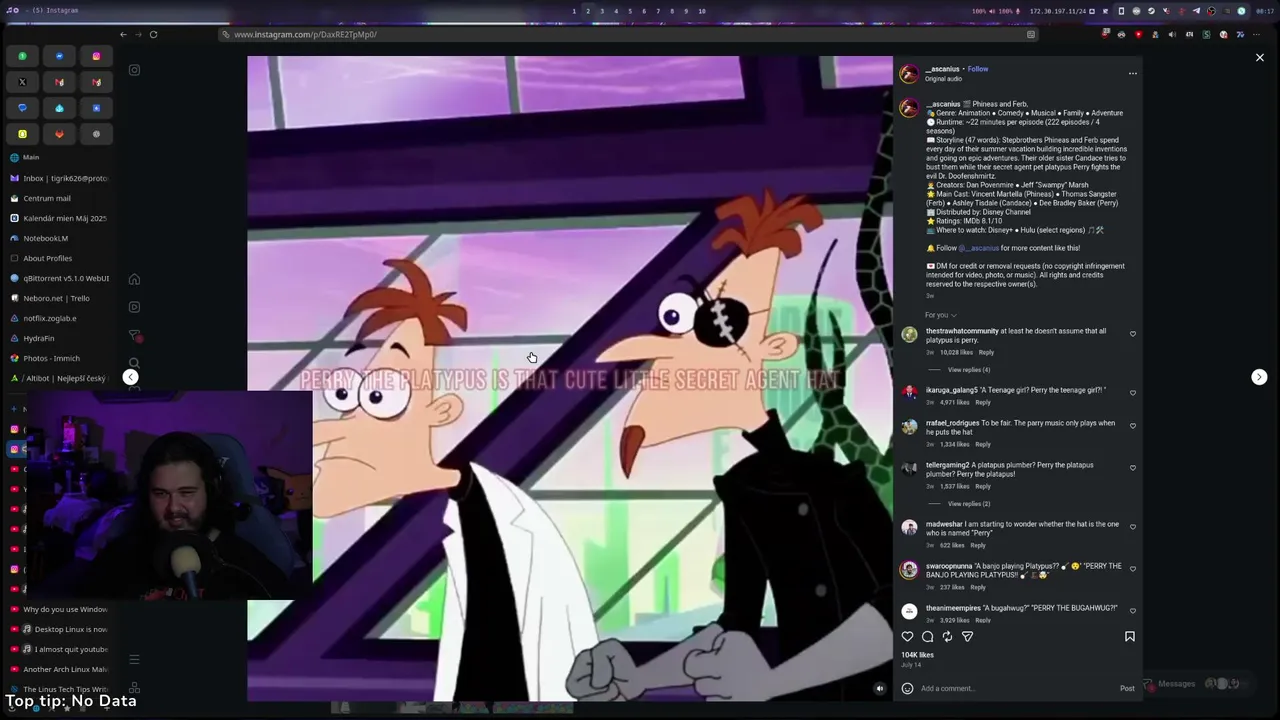Open 'notflix.zoglab.e' sidebar tab
Viewport: 1280px width, 720px height.
(60, 318)
